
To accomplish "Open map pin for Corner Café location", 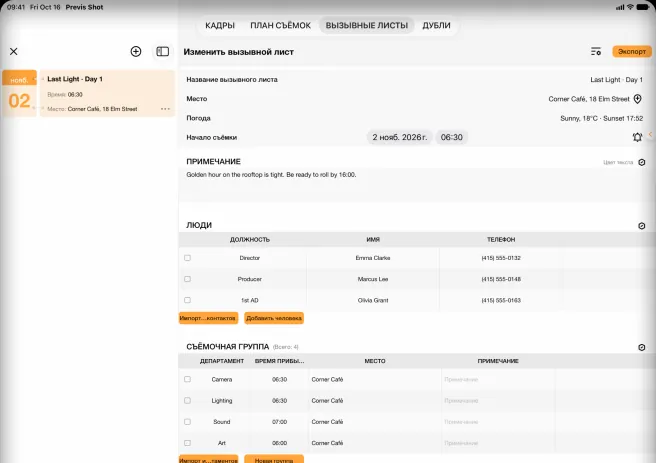I will 637,99.
